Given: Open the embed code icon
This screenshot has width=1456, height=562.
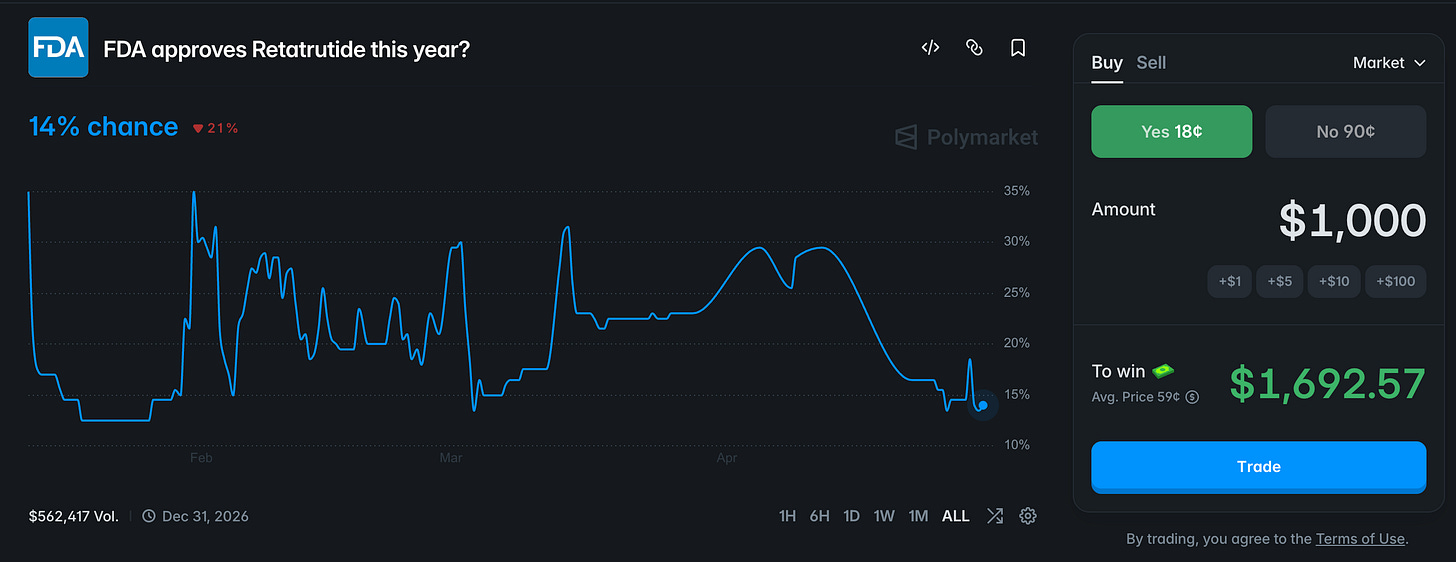Looking at the screenshot, I should coord(930,47).
